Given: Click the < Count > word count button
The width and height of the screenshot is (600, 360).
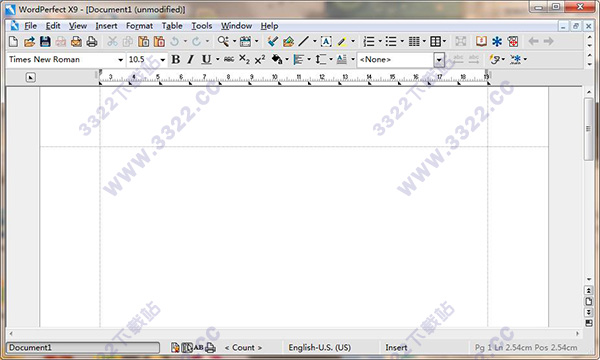Looking at the screenshot, I should (243, 347).
